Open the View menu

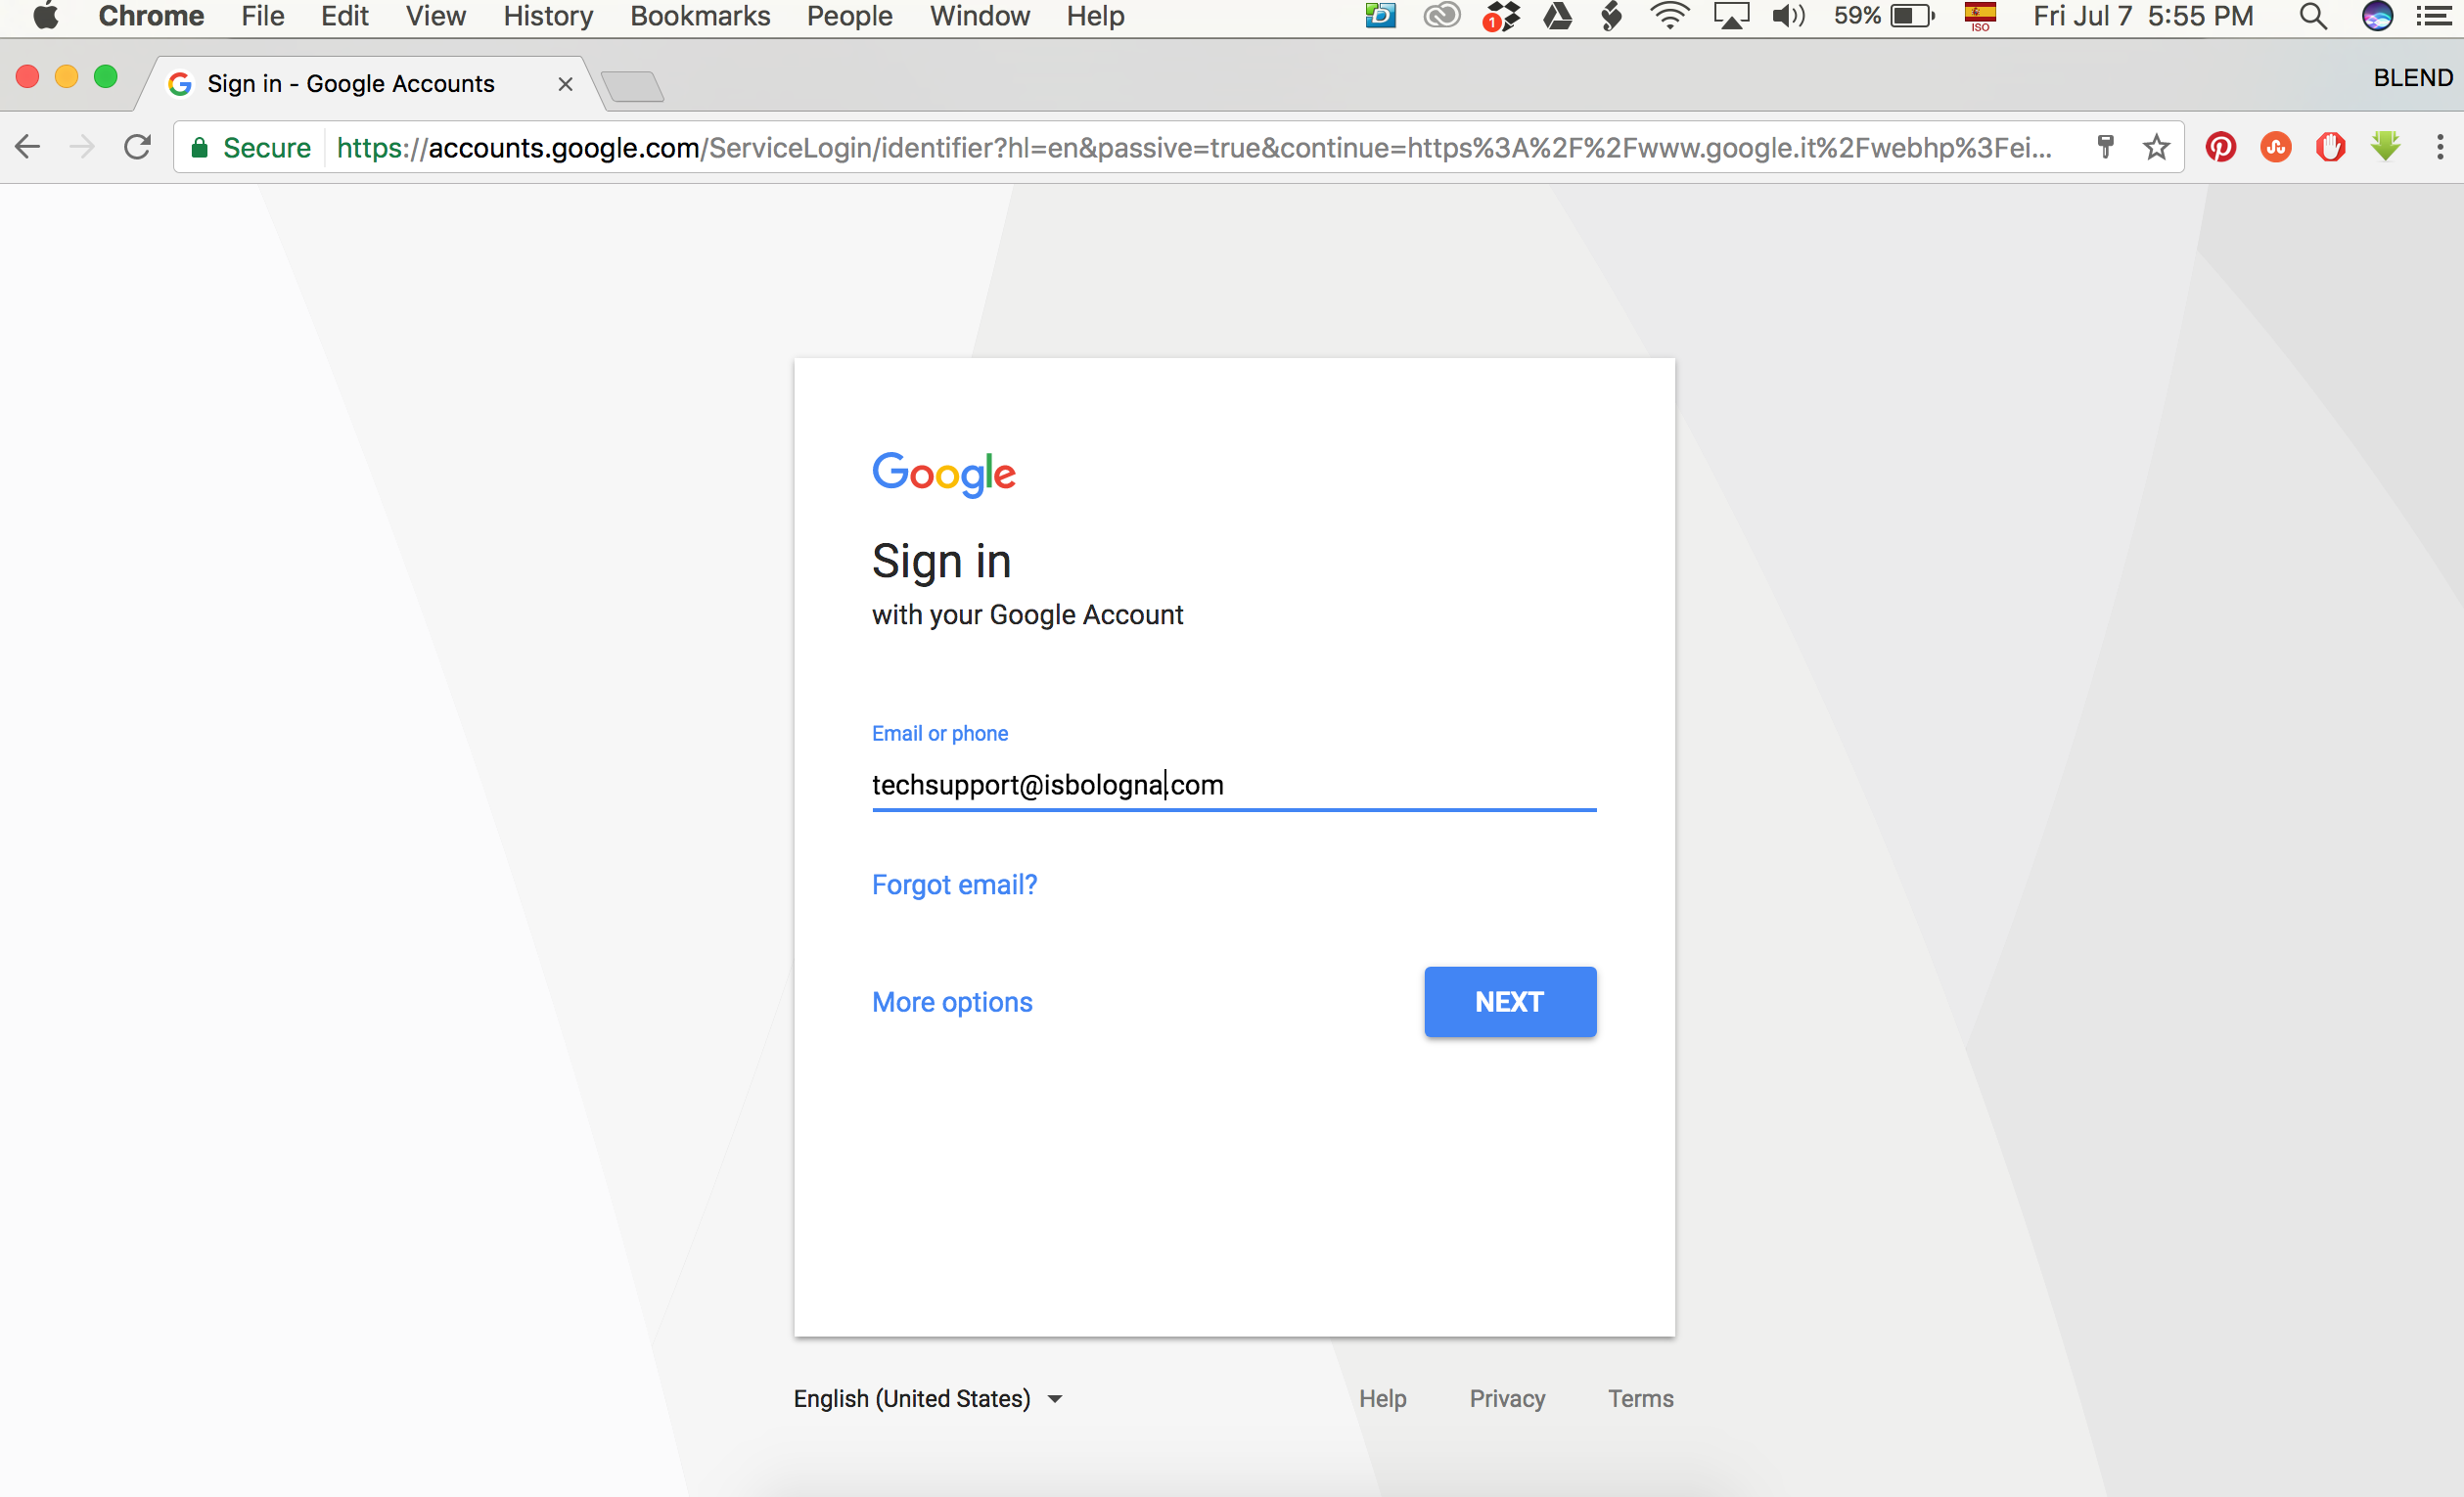435,16
